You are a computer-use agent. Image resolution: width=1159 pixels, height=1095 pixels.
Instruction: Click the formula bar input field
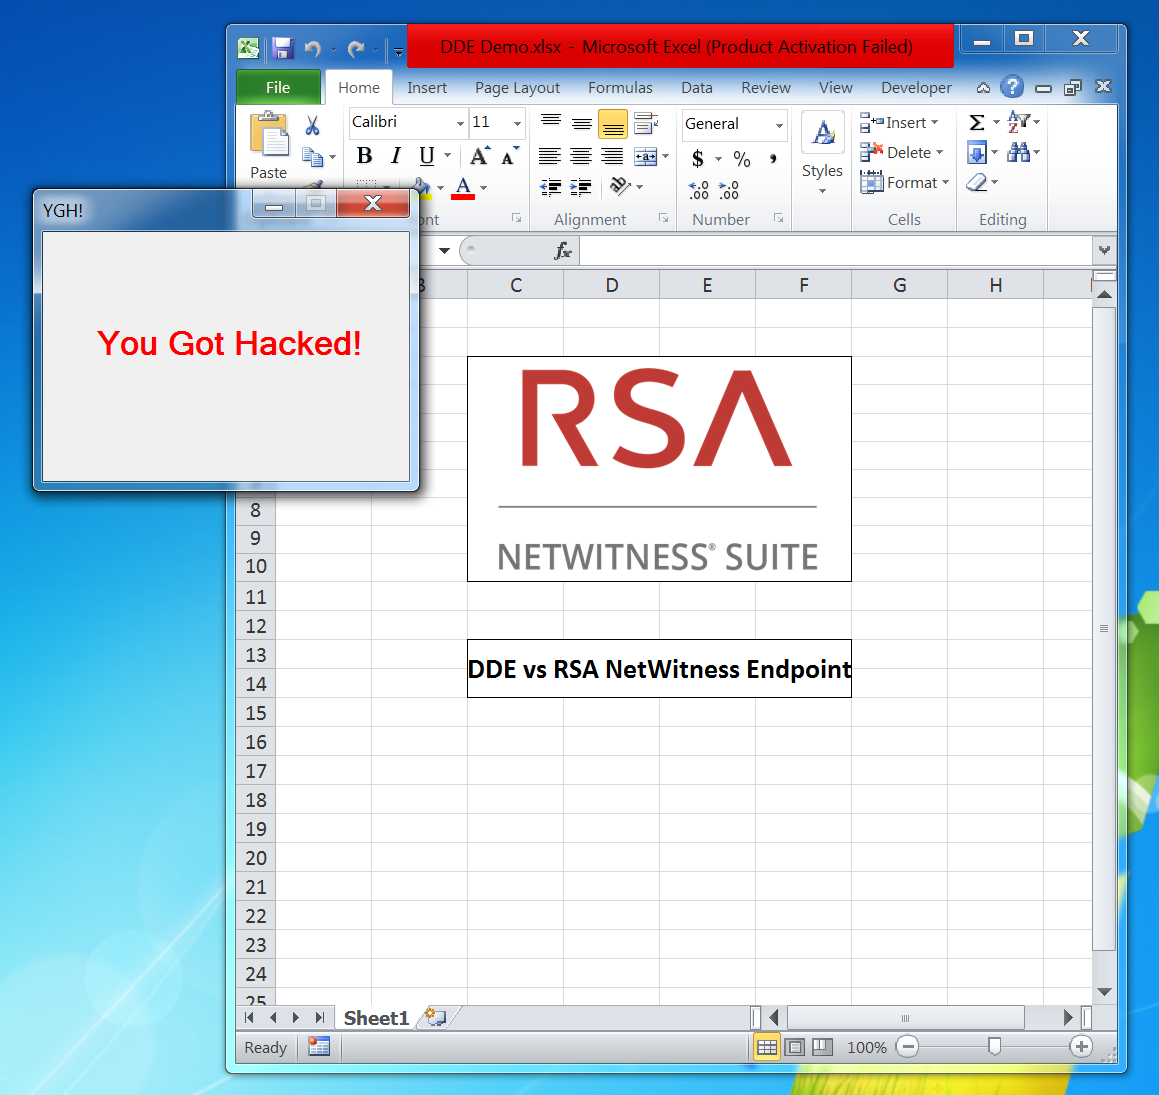tap(835, 251)
